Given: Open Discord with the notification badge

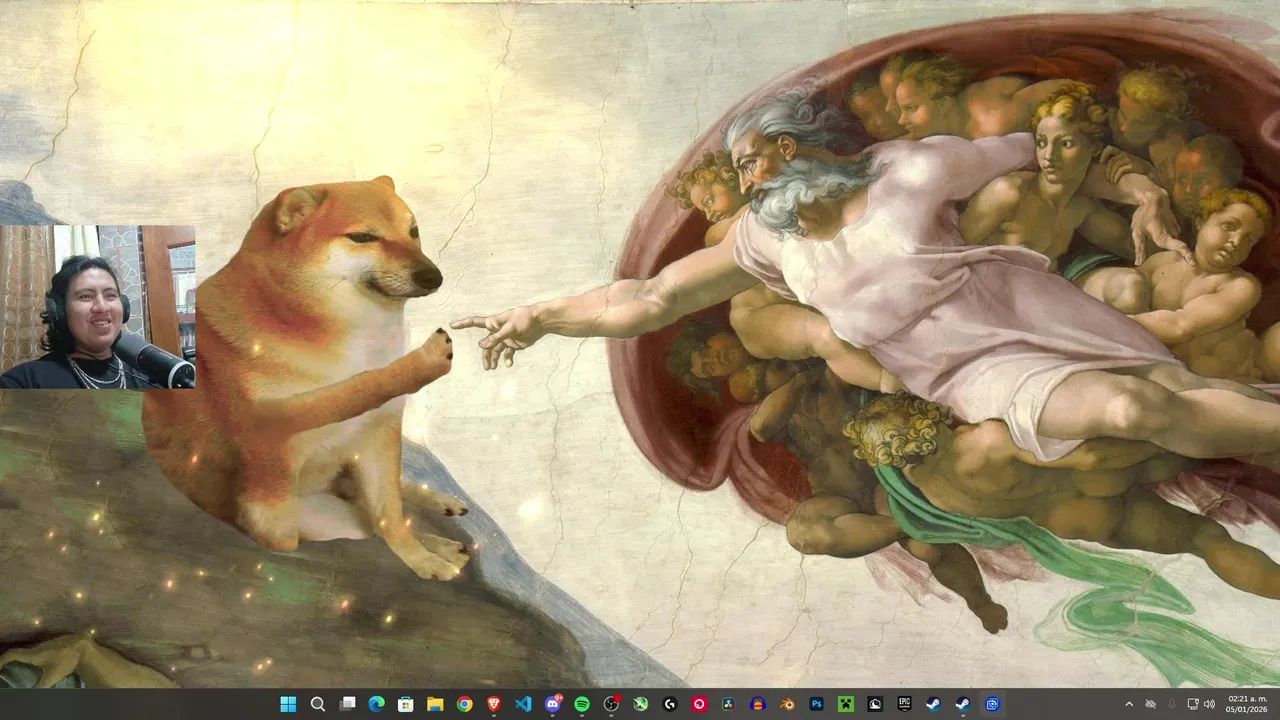Looking at the screenshot, I should pos(553,704).
